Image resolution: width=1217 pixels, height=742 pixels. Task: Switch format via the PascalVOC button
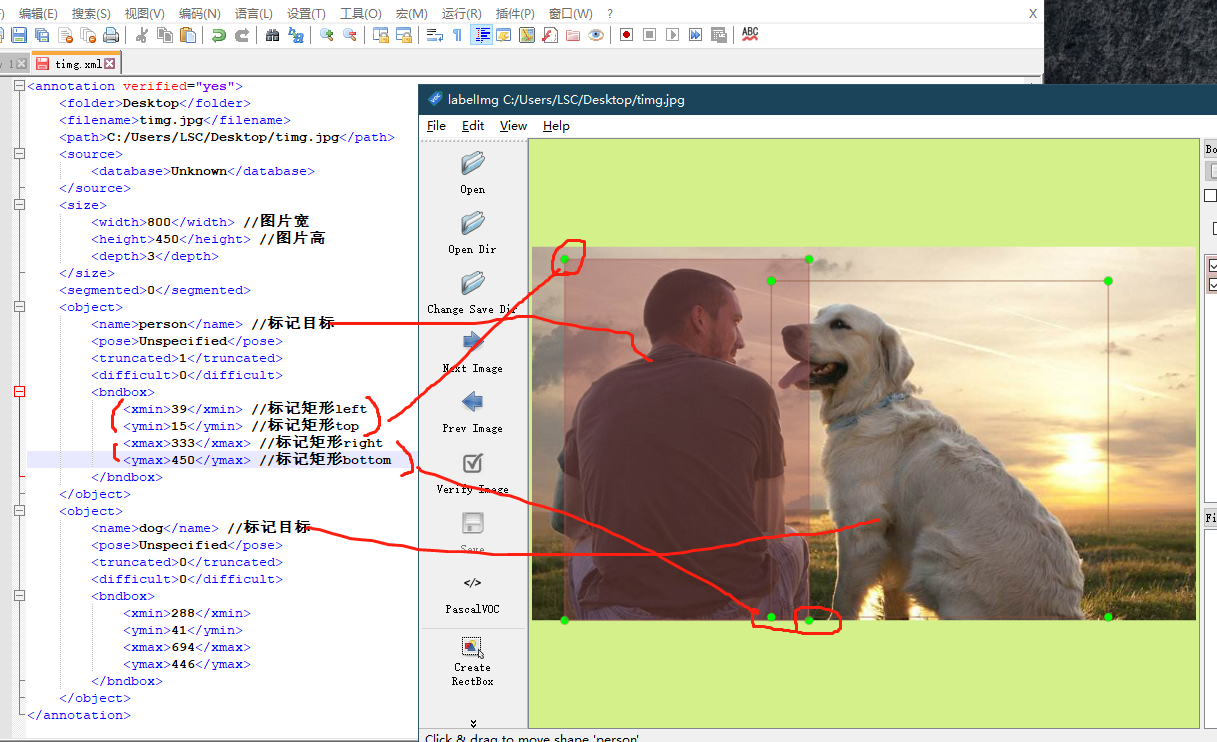(473, 593)
